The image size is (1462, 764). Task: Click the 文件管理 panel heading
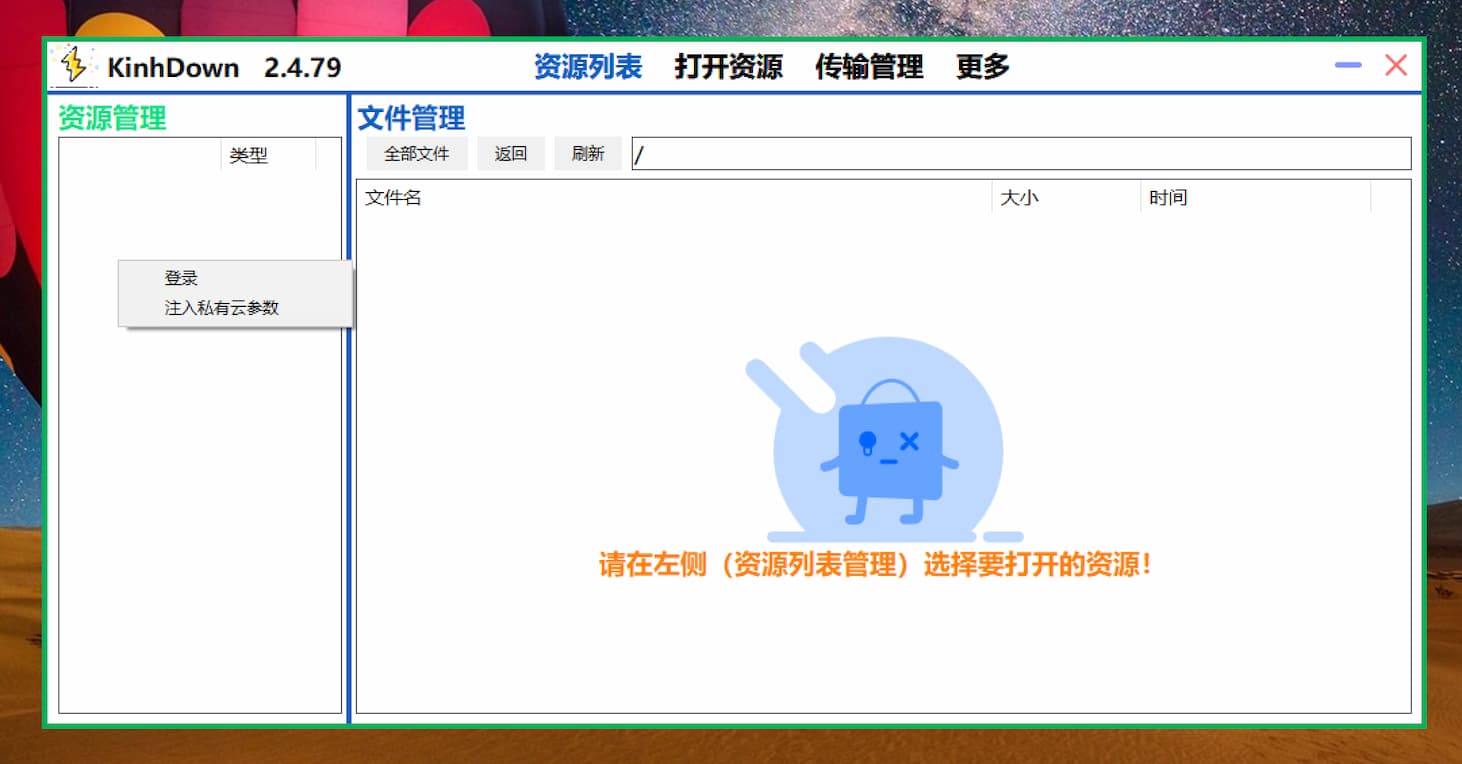coord(411,118)
